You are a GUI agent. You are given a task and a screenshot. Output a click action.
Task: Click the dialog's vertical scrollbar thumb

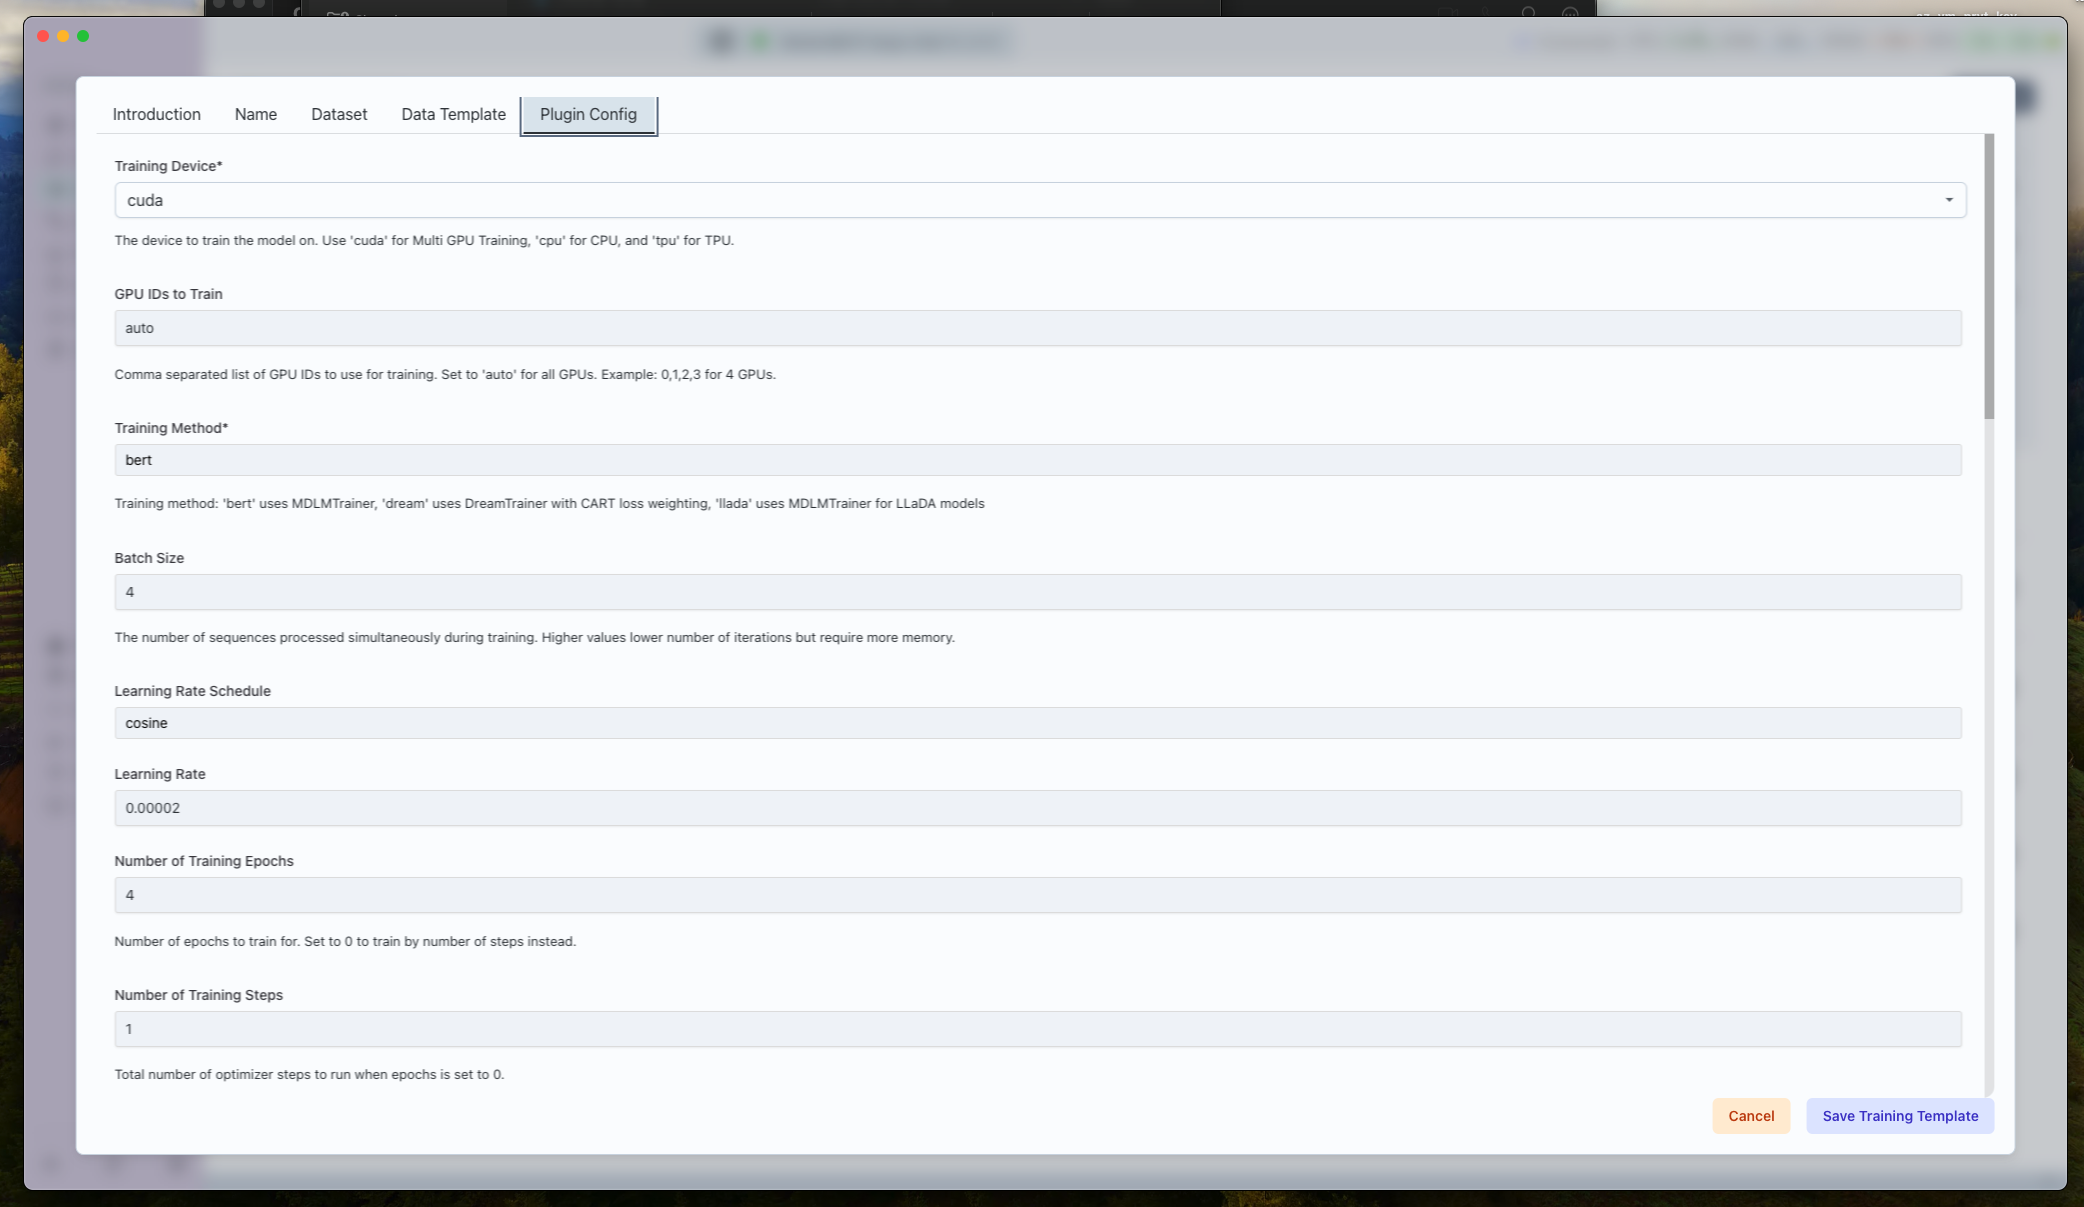coord(1989,276)
